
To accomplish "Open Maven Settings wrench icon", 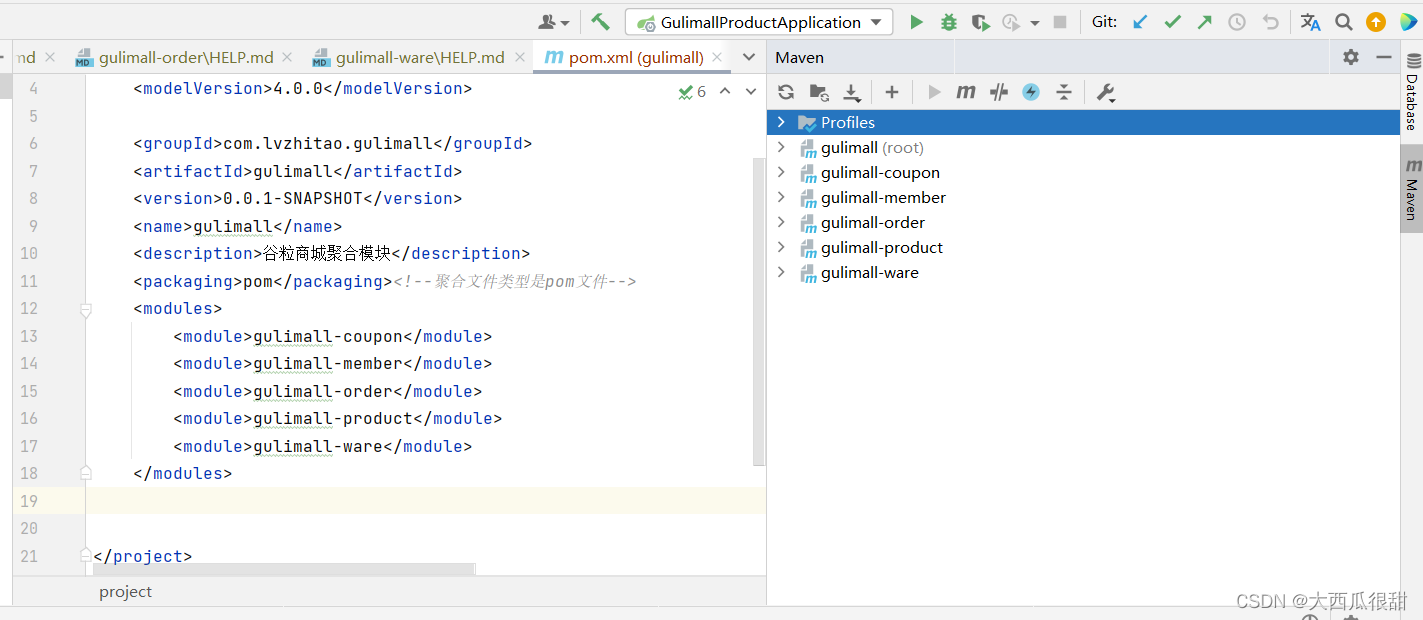I will tap(1106, 92).
